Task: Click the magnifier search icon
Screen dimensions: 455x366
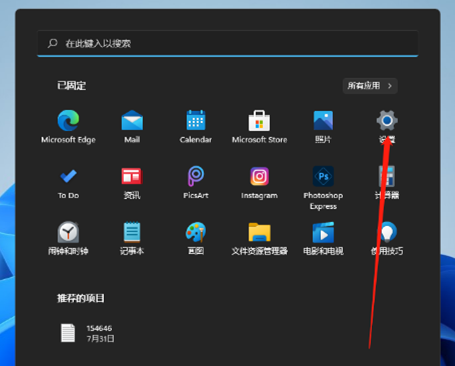Action: pos(53,43)
